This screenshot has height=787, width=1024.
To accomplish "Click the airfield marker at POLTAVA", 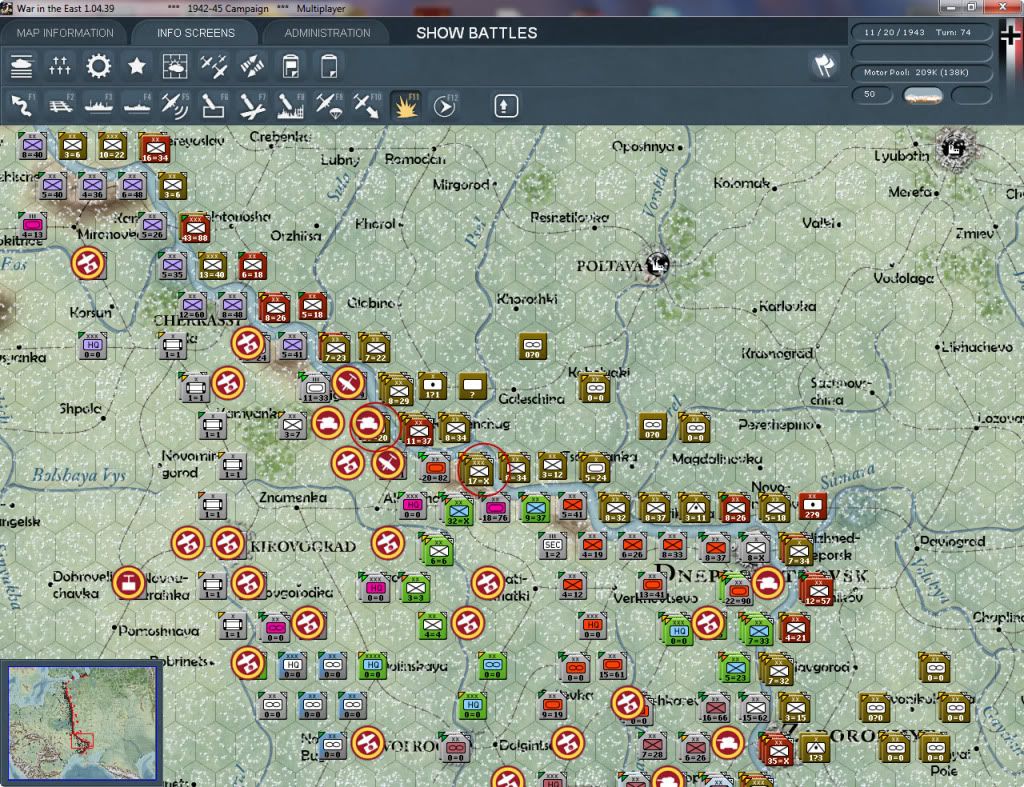I will tap(657, 264).
